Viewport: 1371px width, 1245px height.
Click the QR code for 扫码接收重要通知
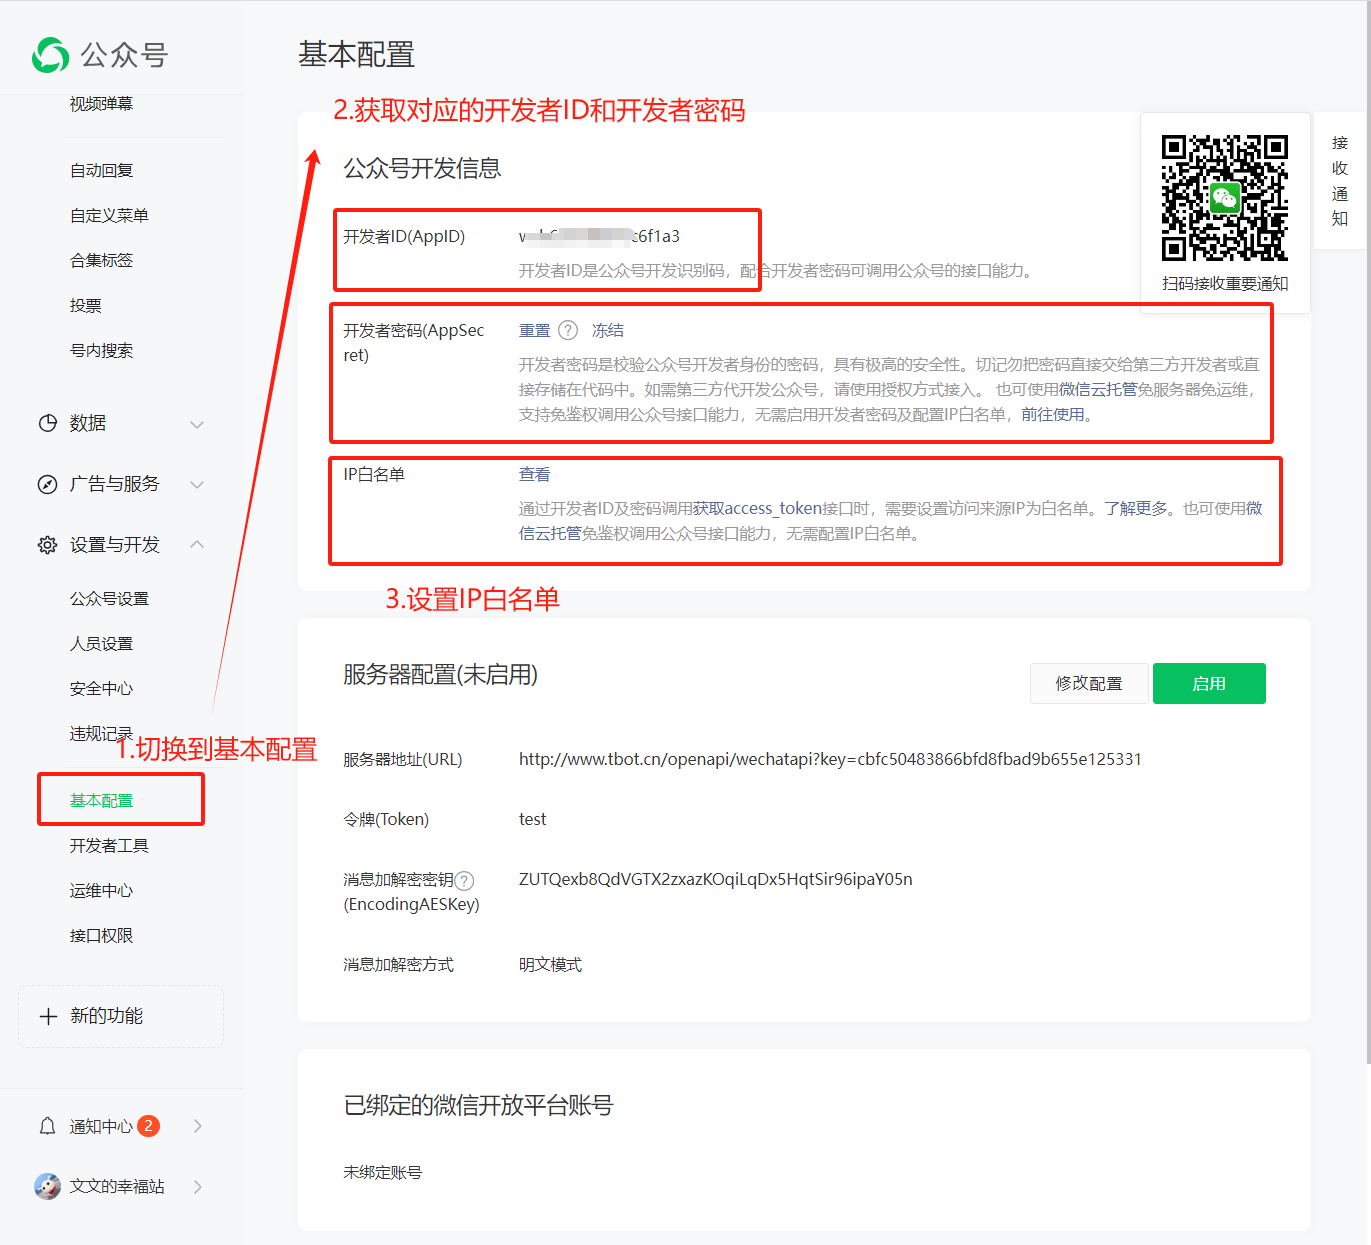tap(1224, 198)
